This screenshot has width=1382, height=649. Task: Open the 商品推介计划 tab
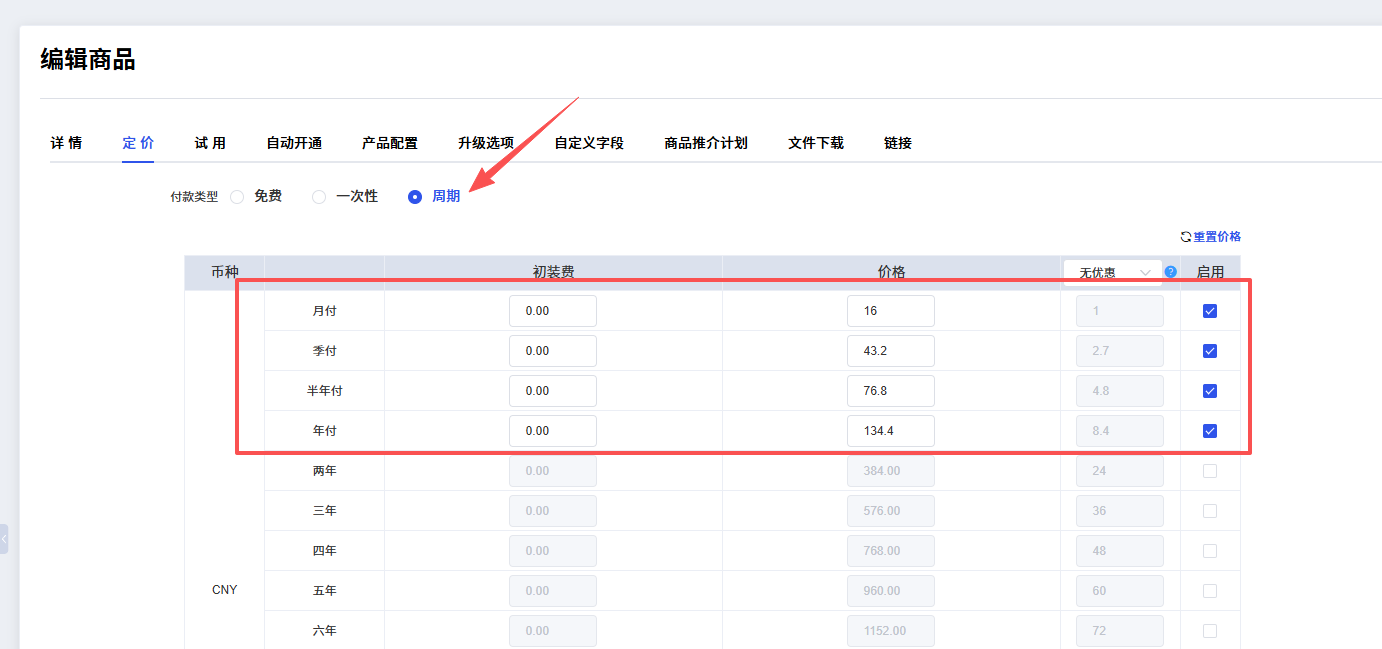click(x=706, y=143)
